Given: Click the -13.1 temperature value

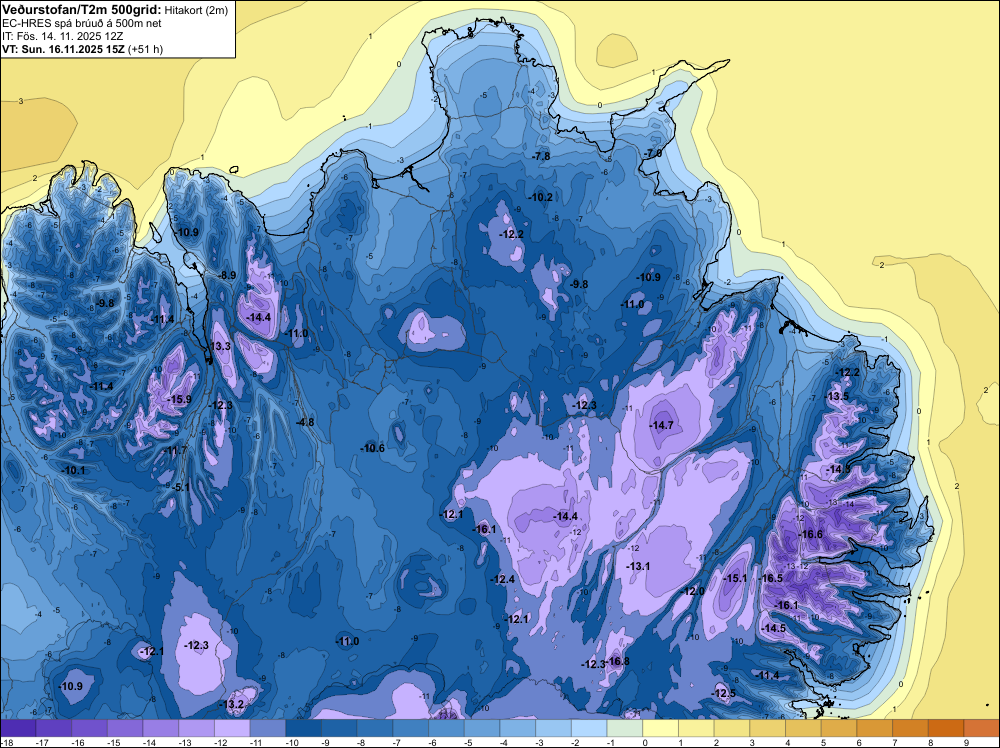Looking at the screenshot, I should click(x=638, y=566).
